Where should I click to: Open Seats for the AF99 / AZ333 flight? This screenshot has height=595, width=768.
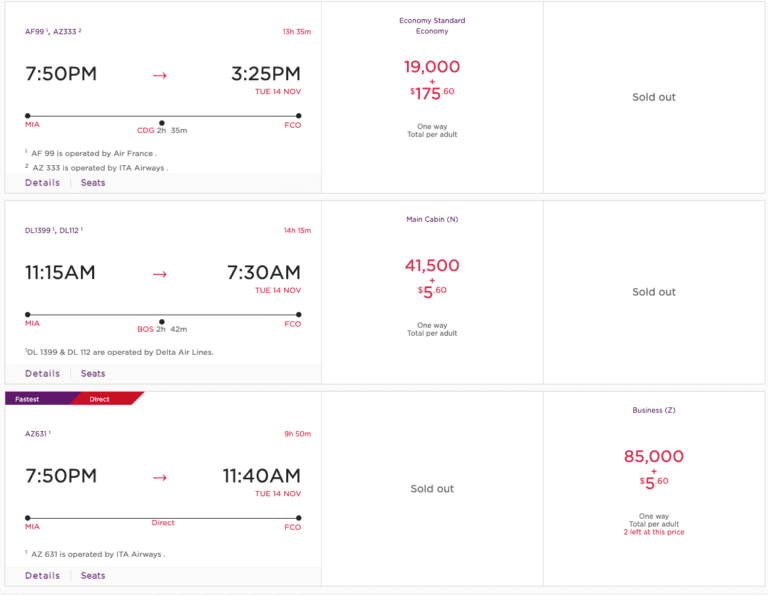(93, 183)
